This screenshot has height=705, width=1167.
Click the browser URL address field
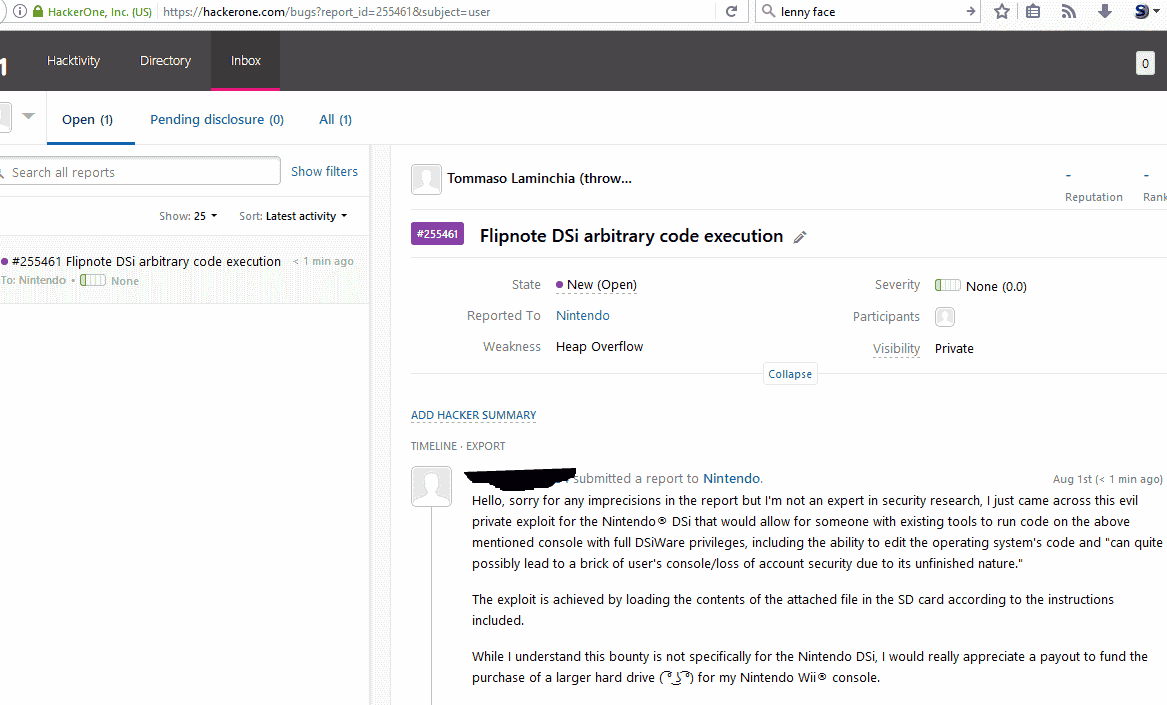pos(438,11)
